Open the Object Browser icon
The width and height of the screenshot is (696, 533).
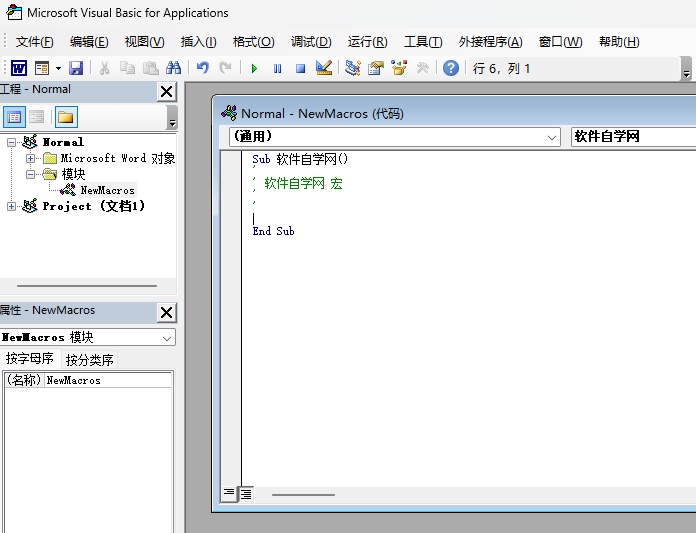399,68
